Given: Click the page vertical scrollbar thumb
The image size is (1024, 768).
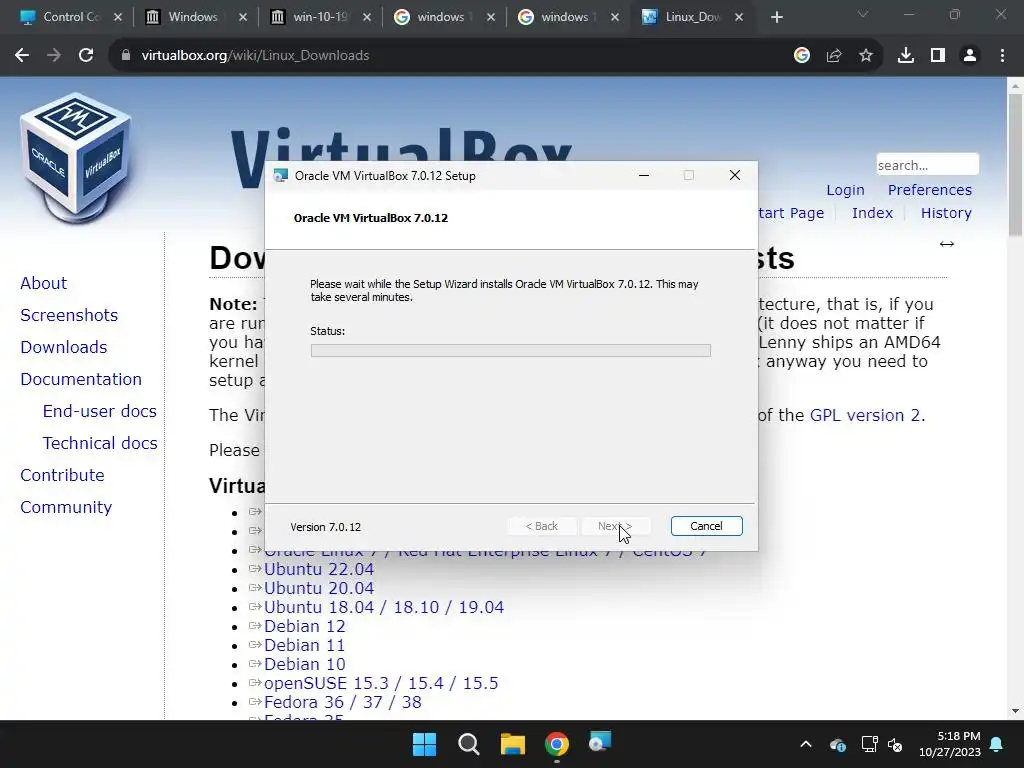Looking at the screenshot, I should pyautogui.click(x=1015, y=165).
